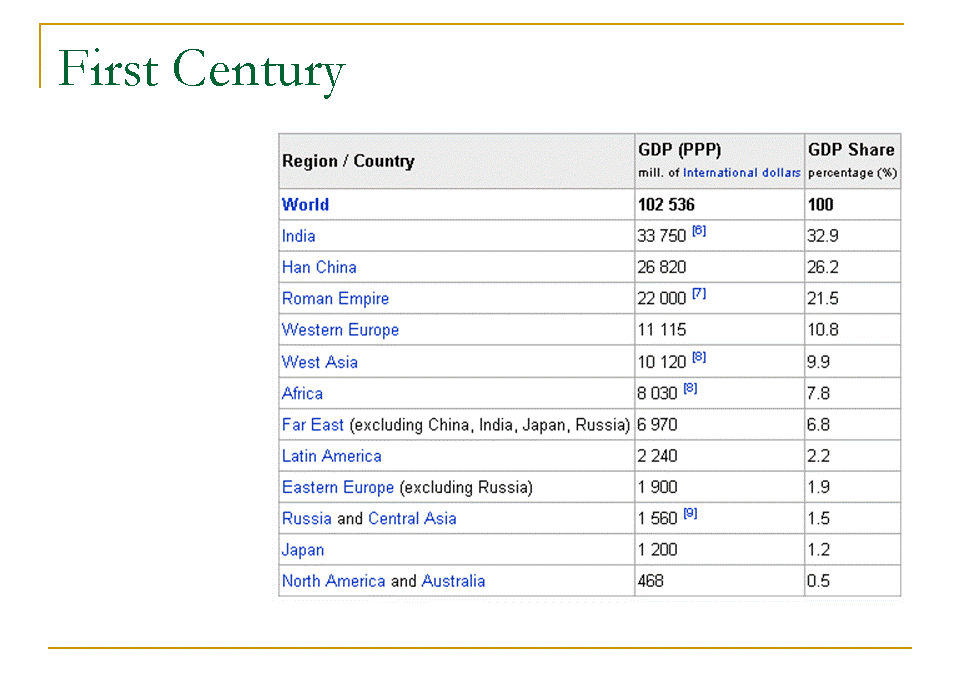Open the Far East link

[x=312, y=425]
